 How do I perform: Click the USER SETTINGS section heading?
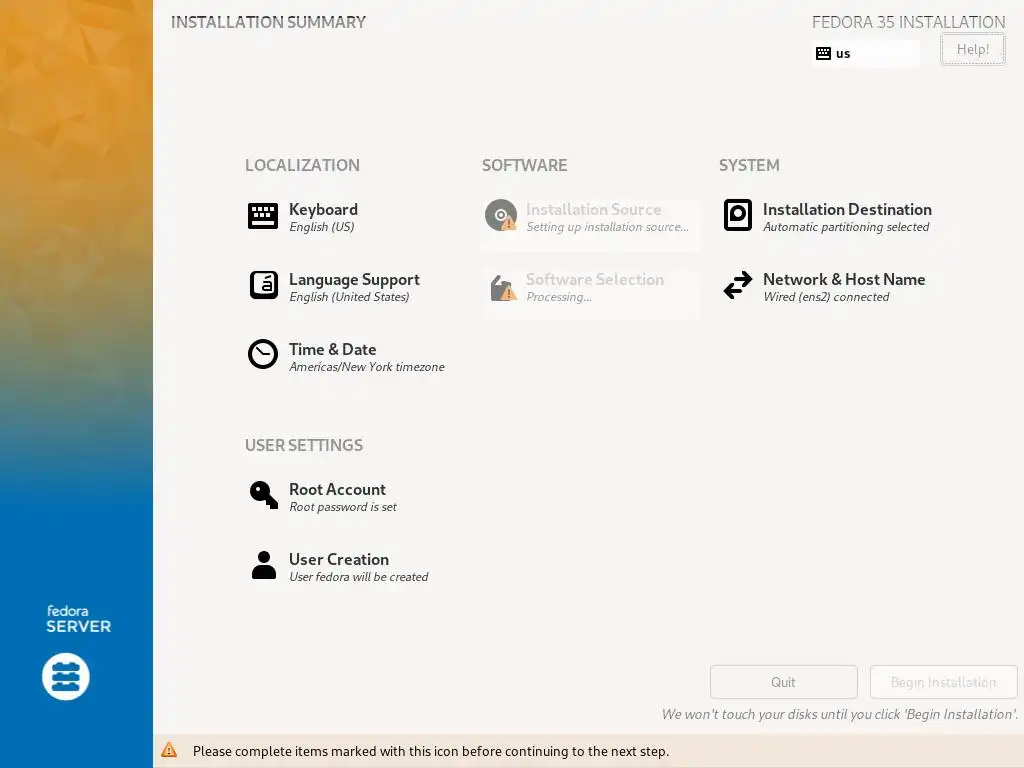tap(304, 445)
